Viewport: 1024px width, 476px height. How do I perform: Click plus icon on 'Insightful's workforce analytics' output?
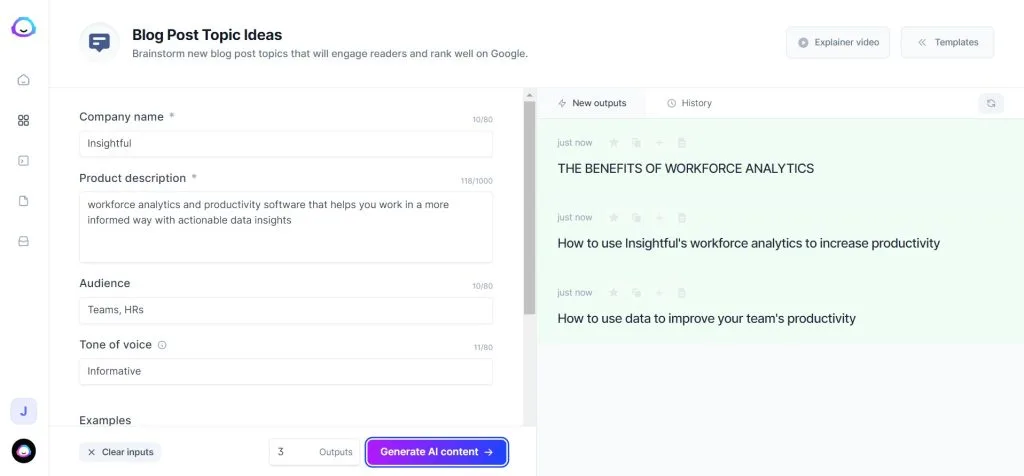click(659, 217)
